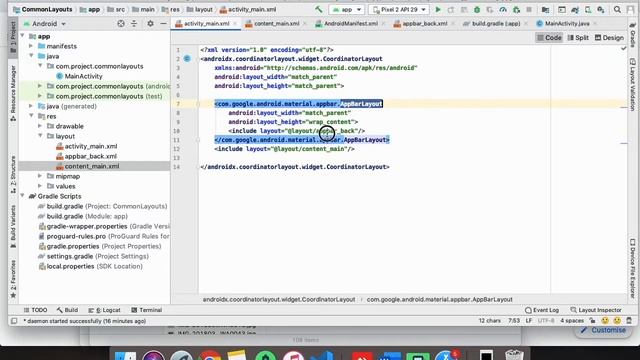Run the app with green play button
Viewport: 640px width, 360px height.
pyautogui.click(x=438, y=9)
